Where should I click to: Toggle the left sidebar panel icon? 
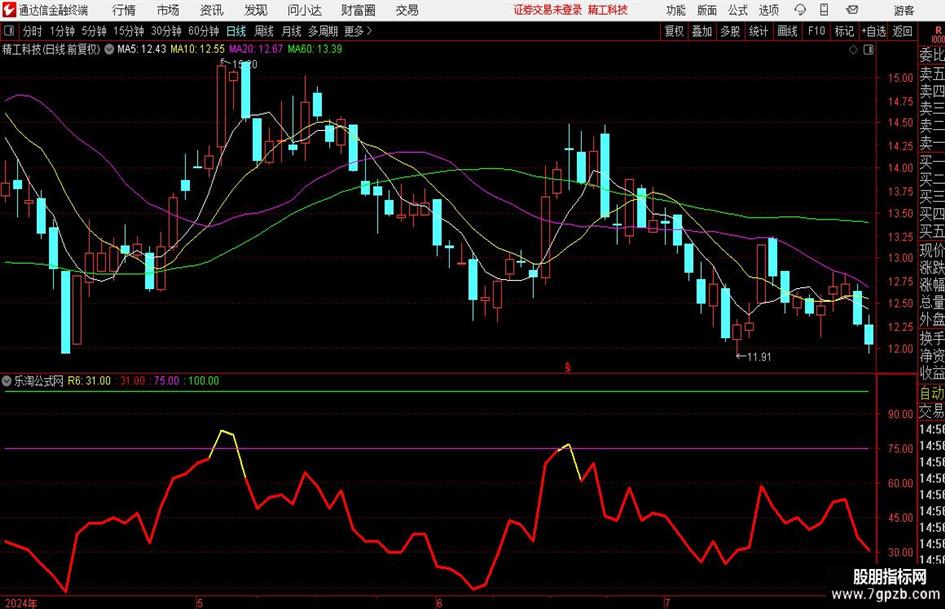coord(8,31)
